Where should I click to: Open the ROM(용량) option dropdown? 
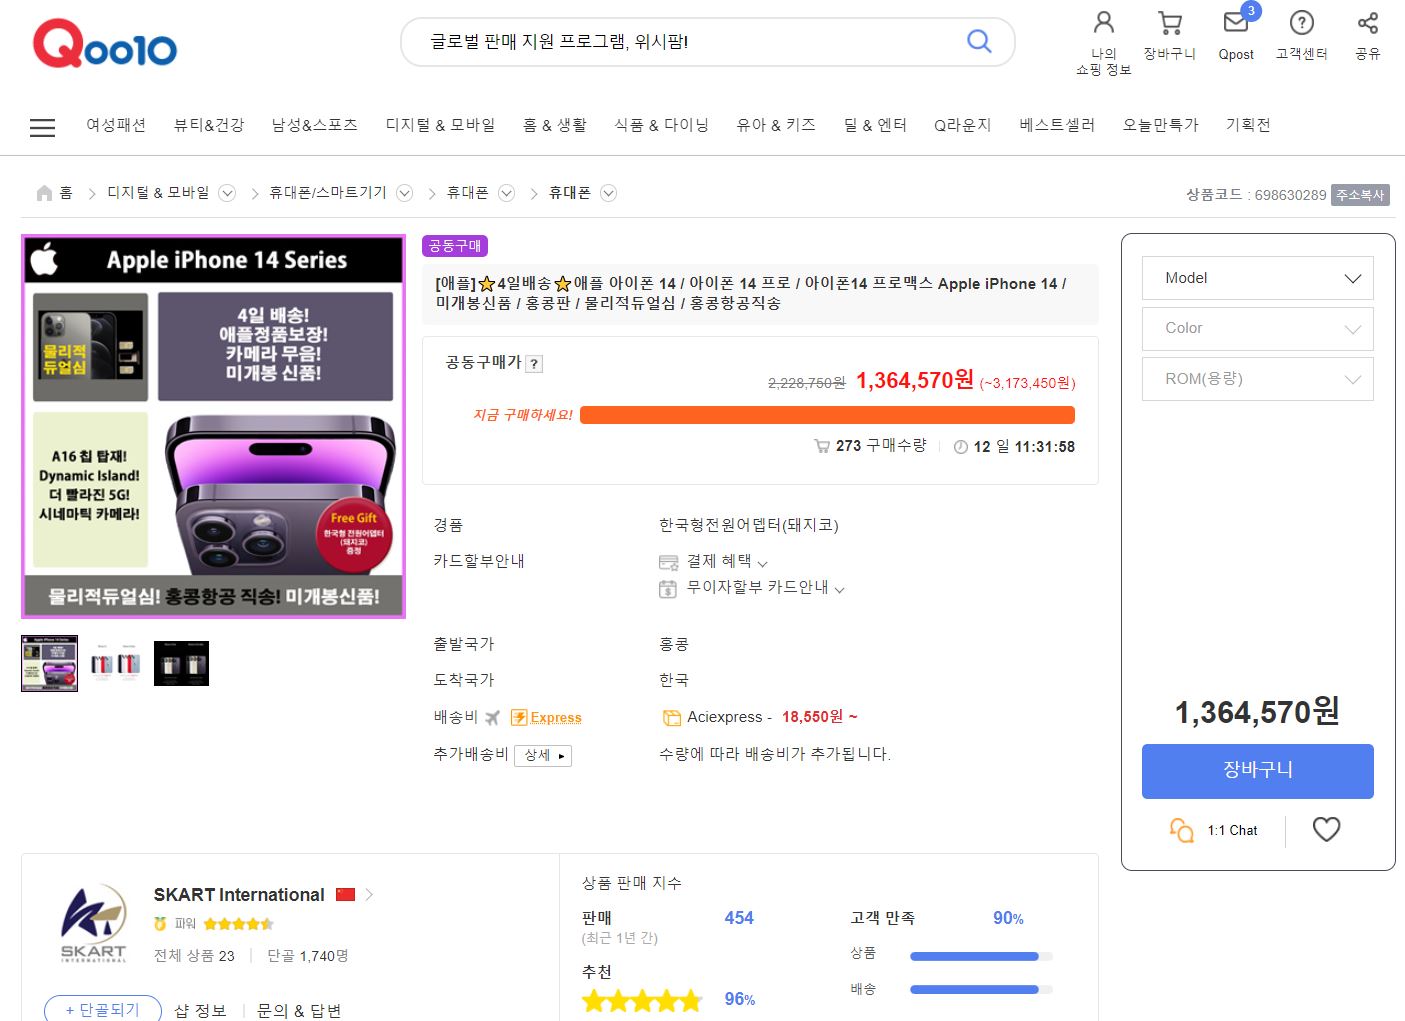[x=1257, y=379]
